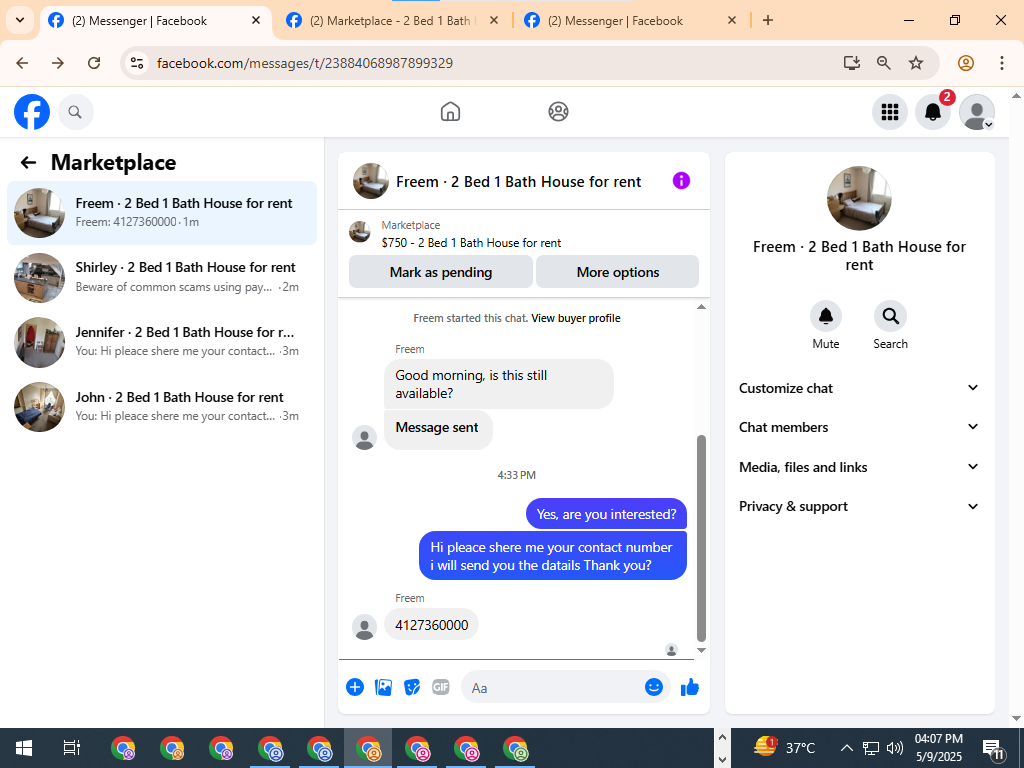
Task: Open the Facebook menu grid icon
Action: point(889,112)
